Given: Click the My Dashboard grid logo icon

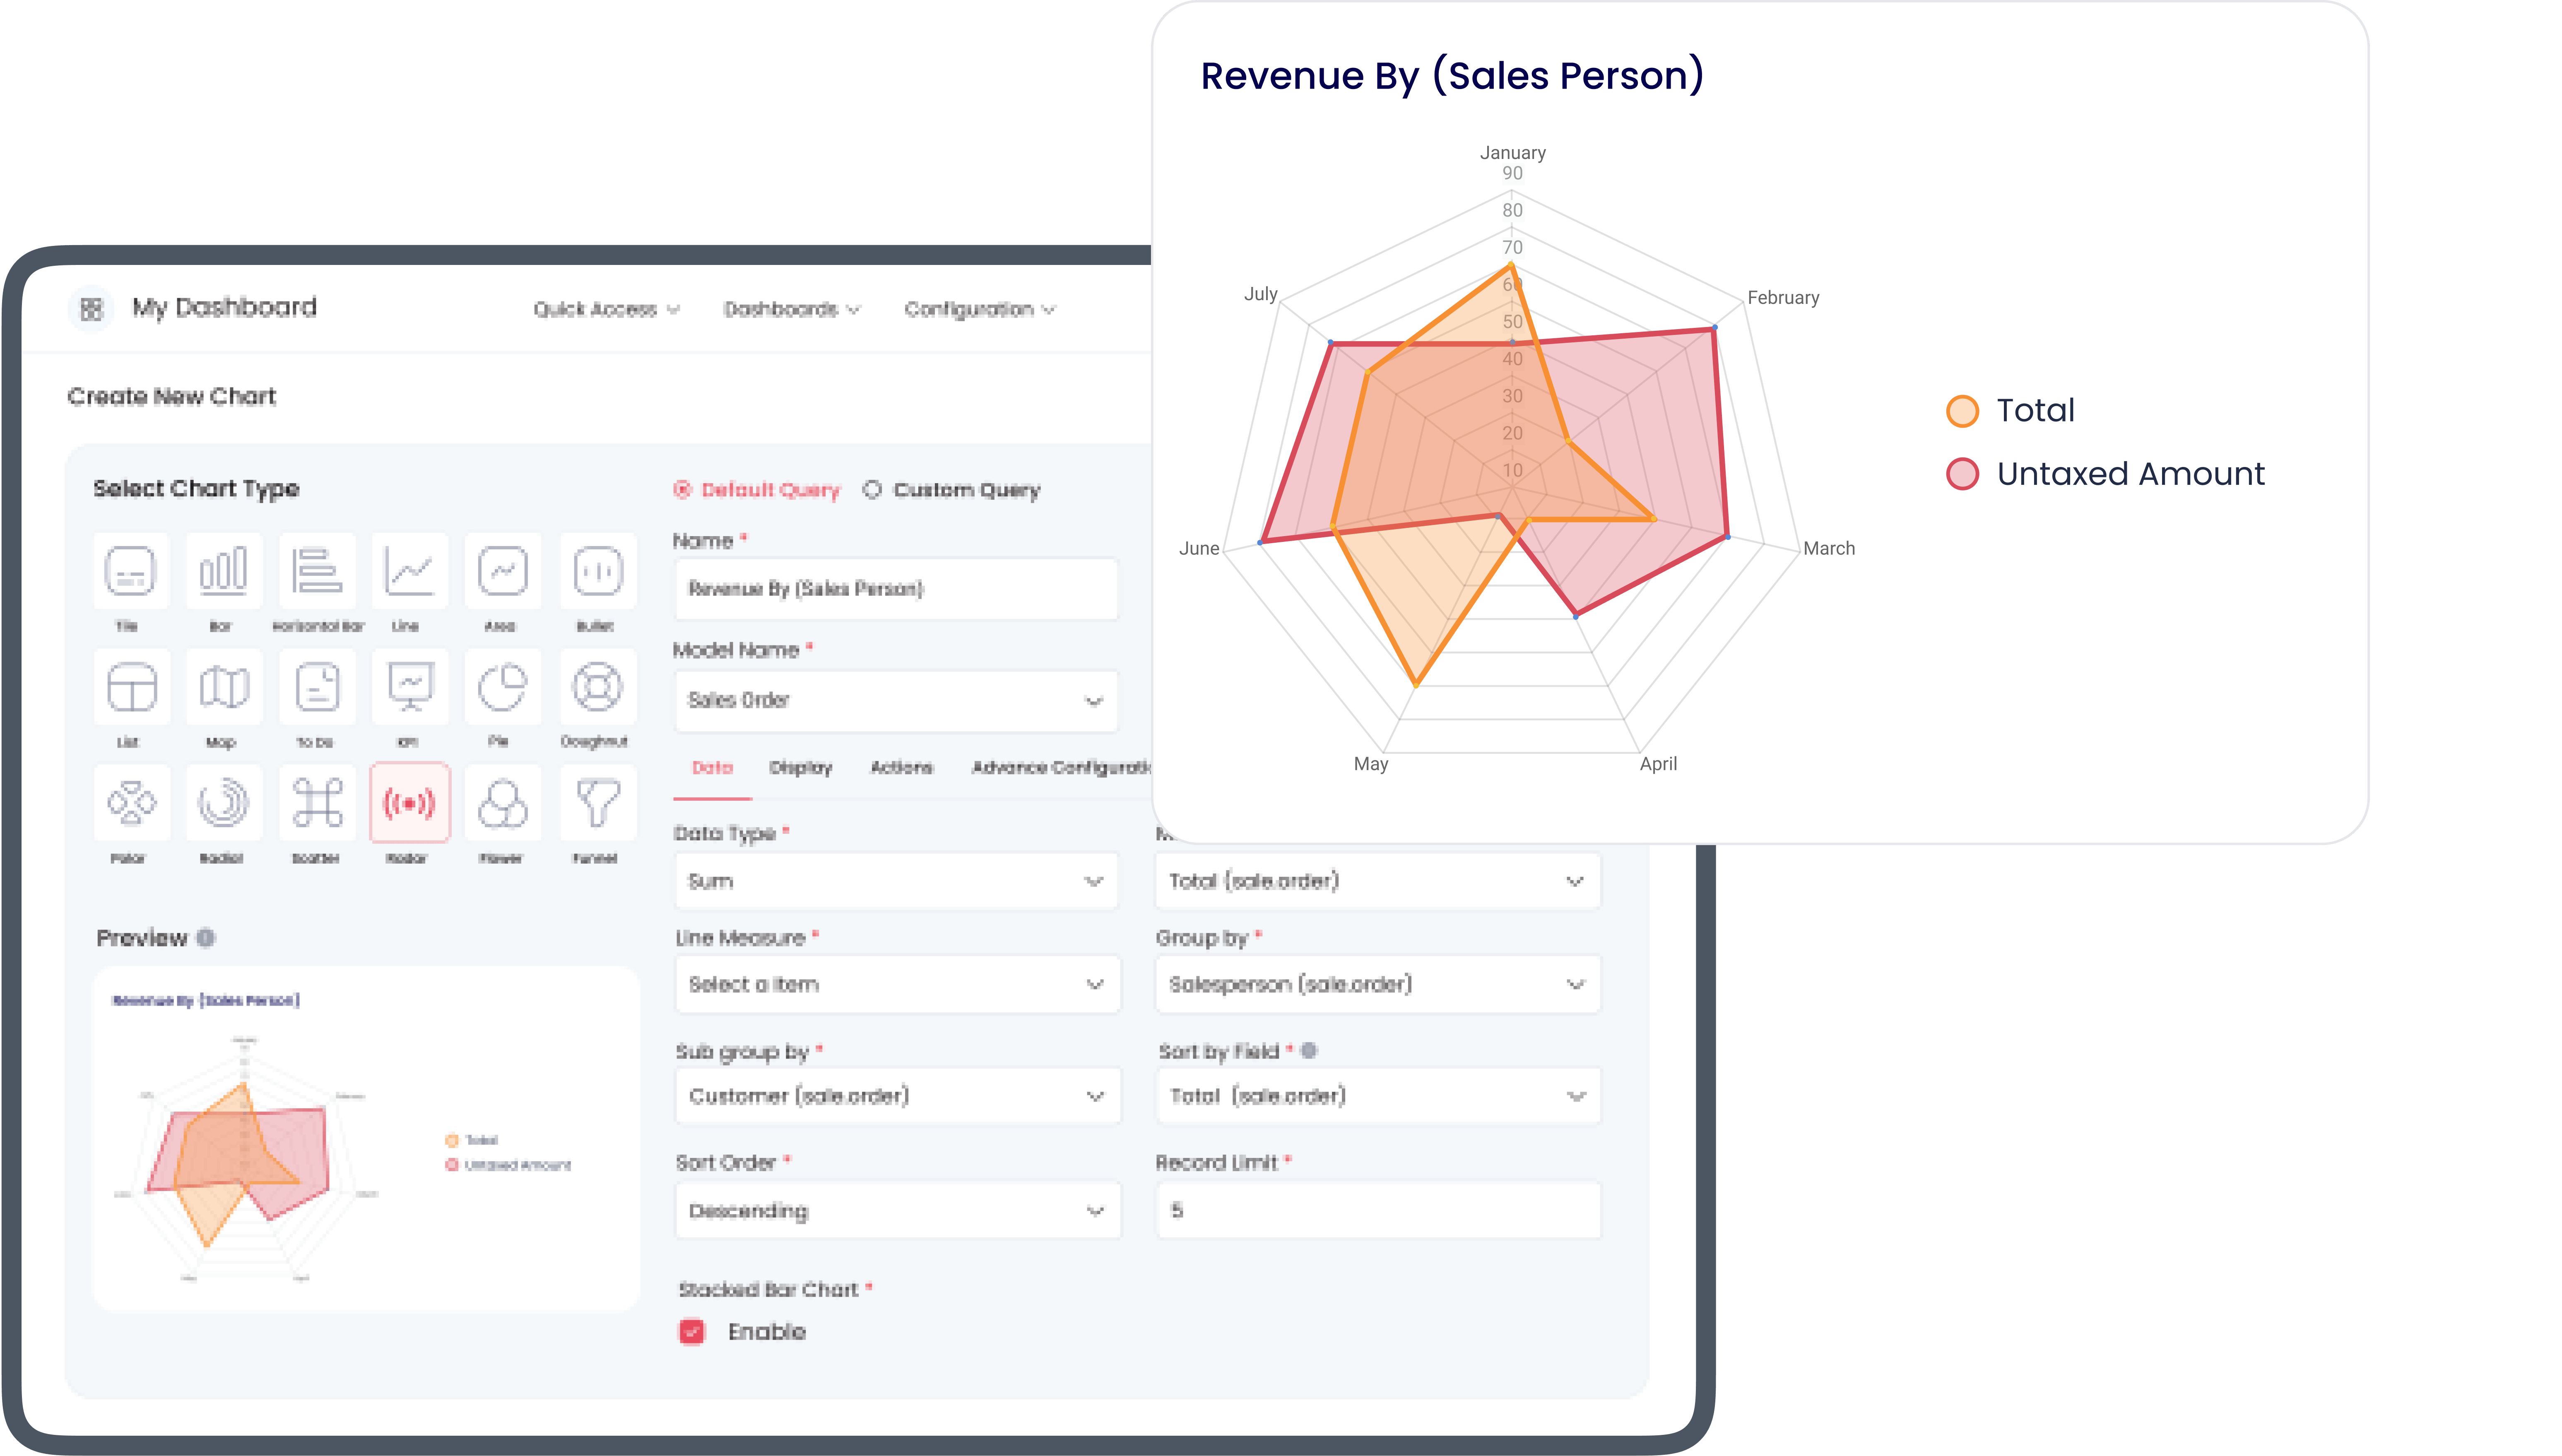Looking at the screenshot, I should pos(91,309).
